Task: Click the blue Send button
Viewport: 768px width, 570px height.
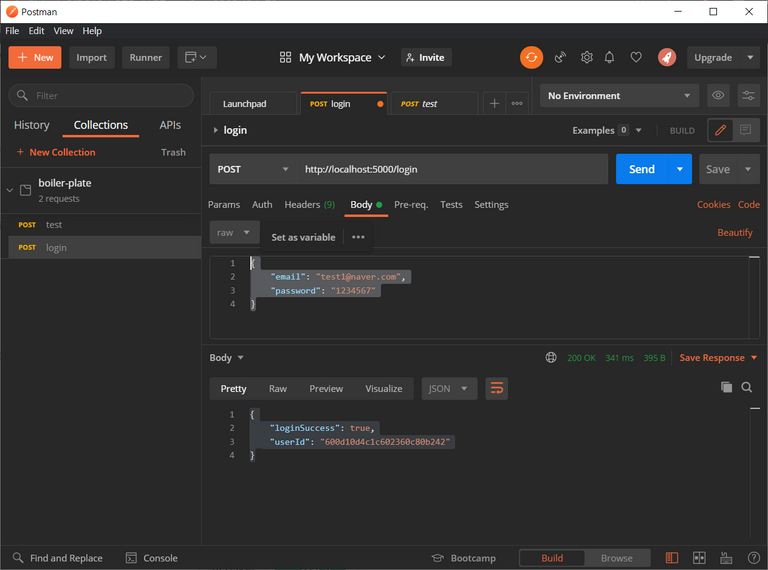Action: pyautogui.click(x=642, y=169)
